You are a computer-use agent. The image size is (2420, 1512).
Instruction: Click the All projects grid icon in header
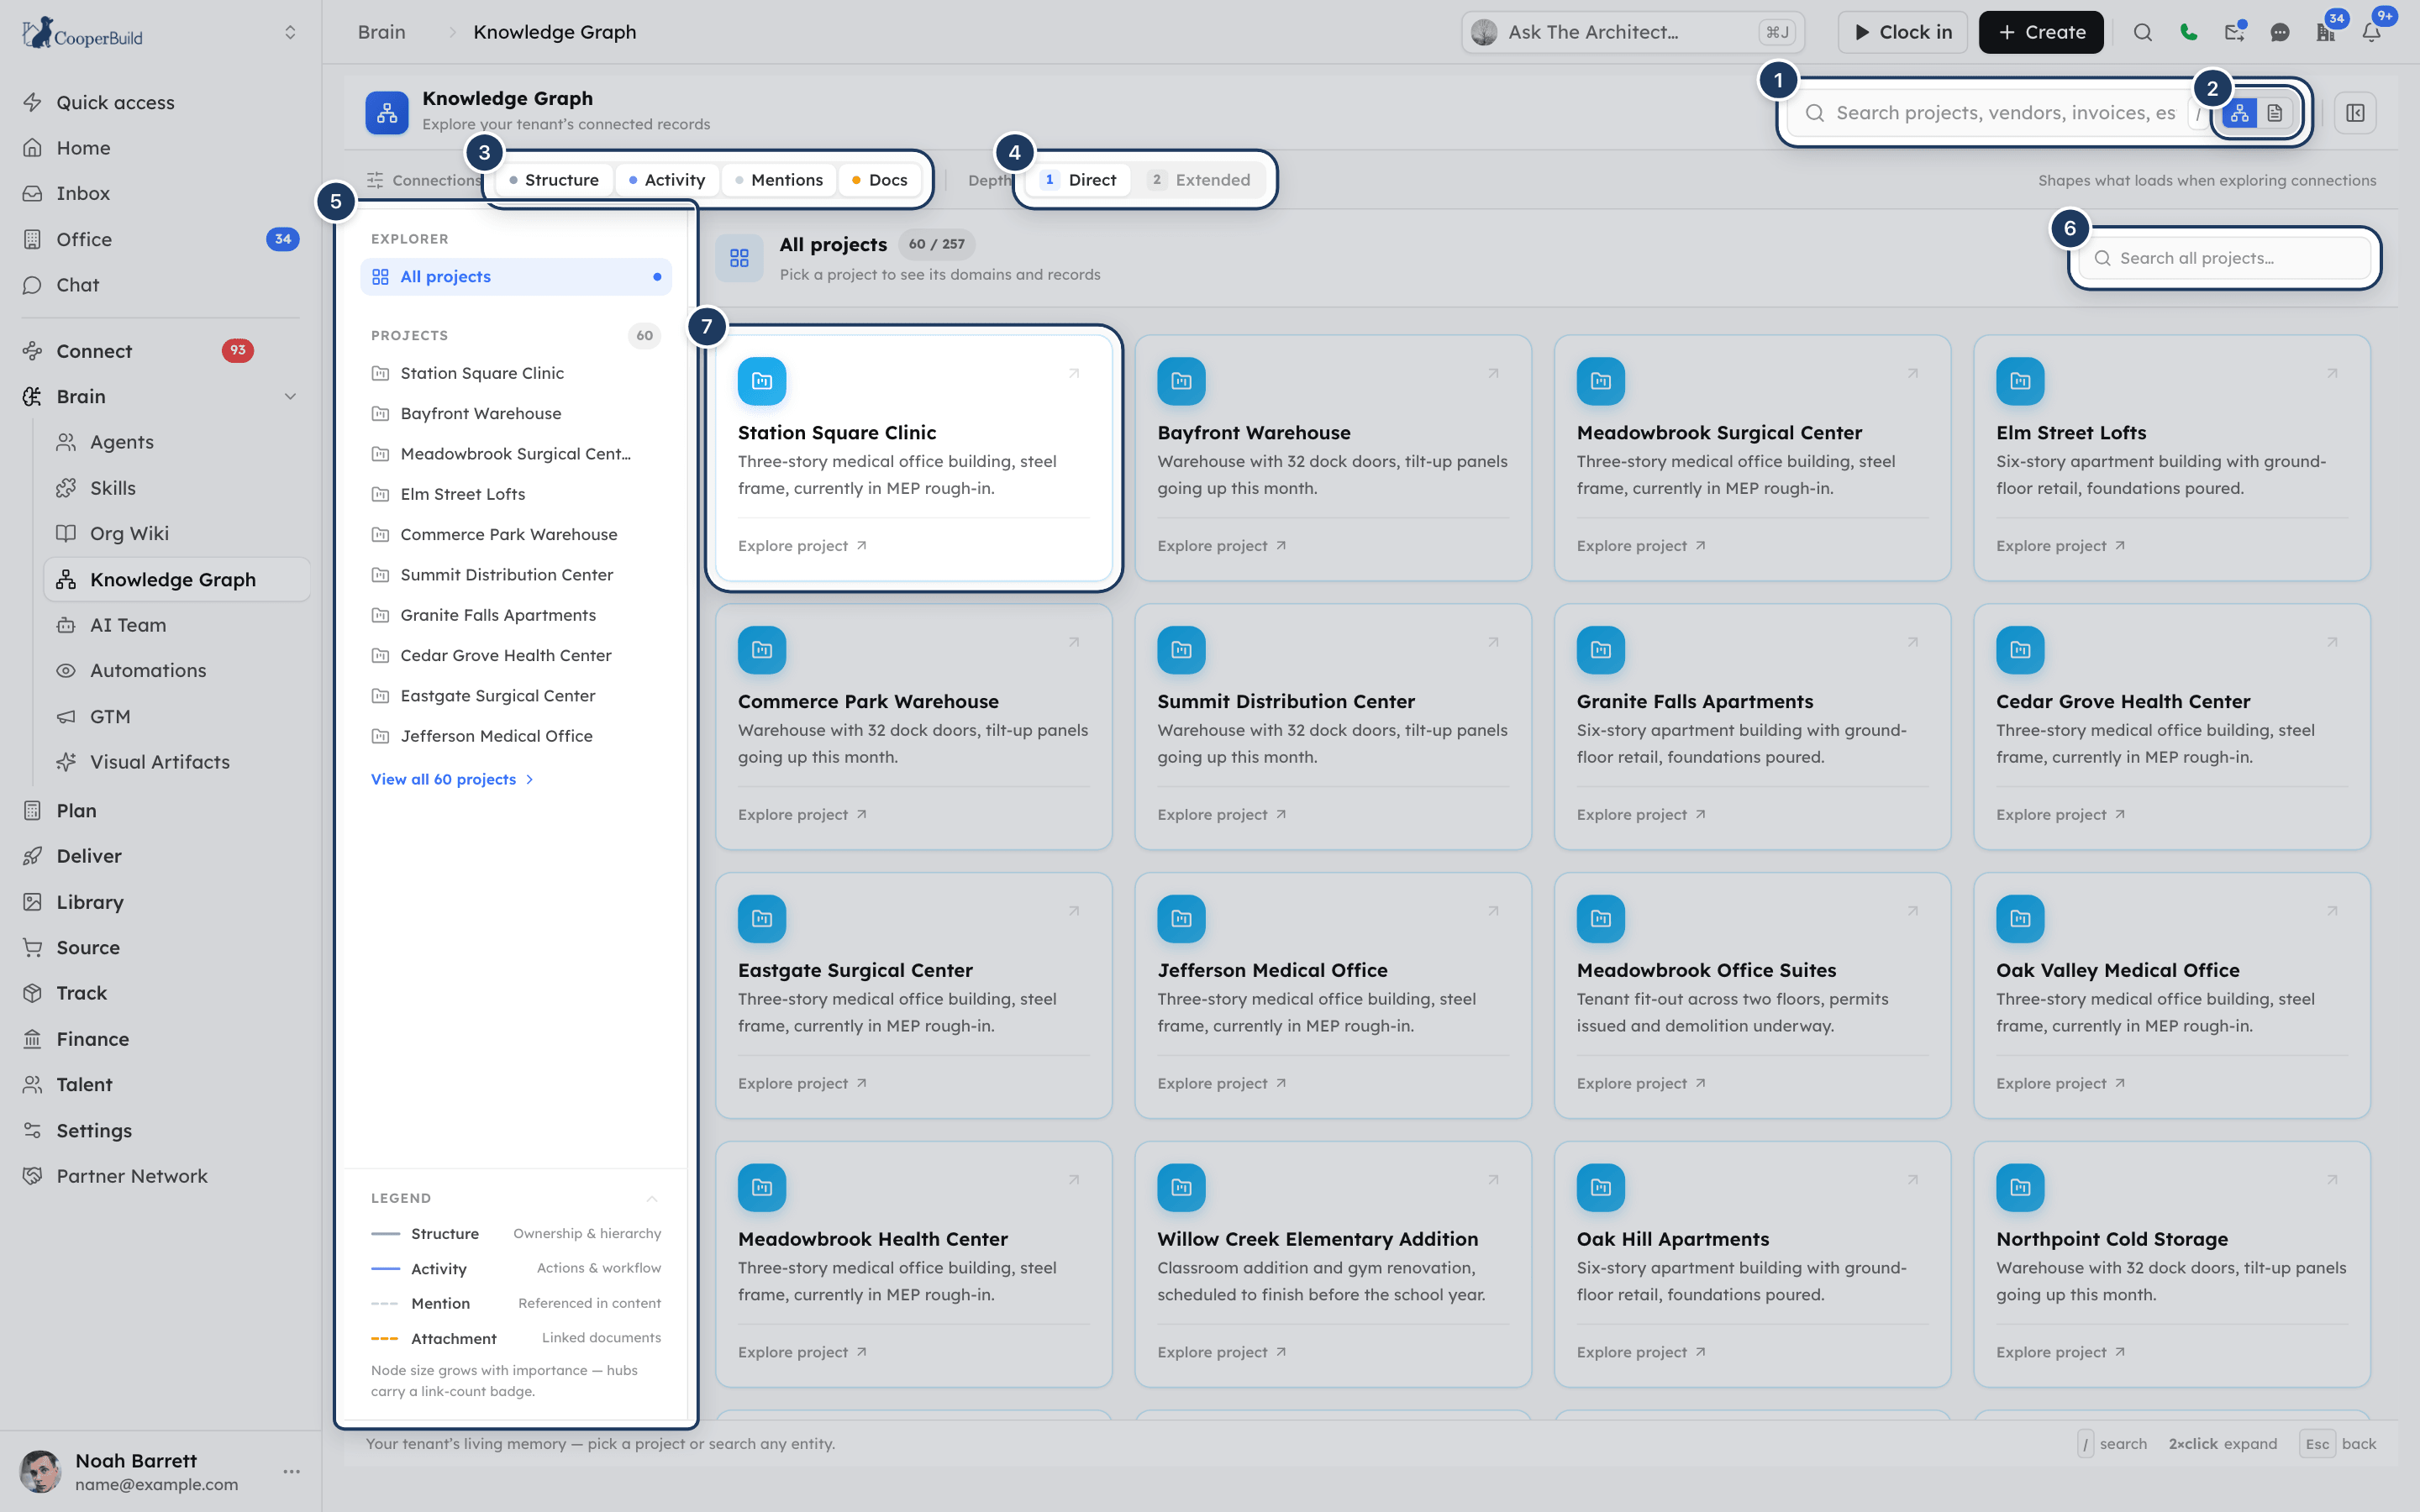[x=739, y=258]
